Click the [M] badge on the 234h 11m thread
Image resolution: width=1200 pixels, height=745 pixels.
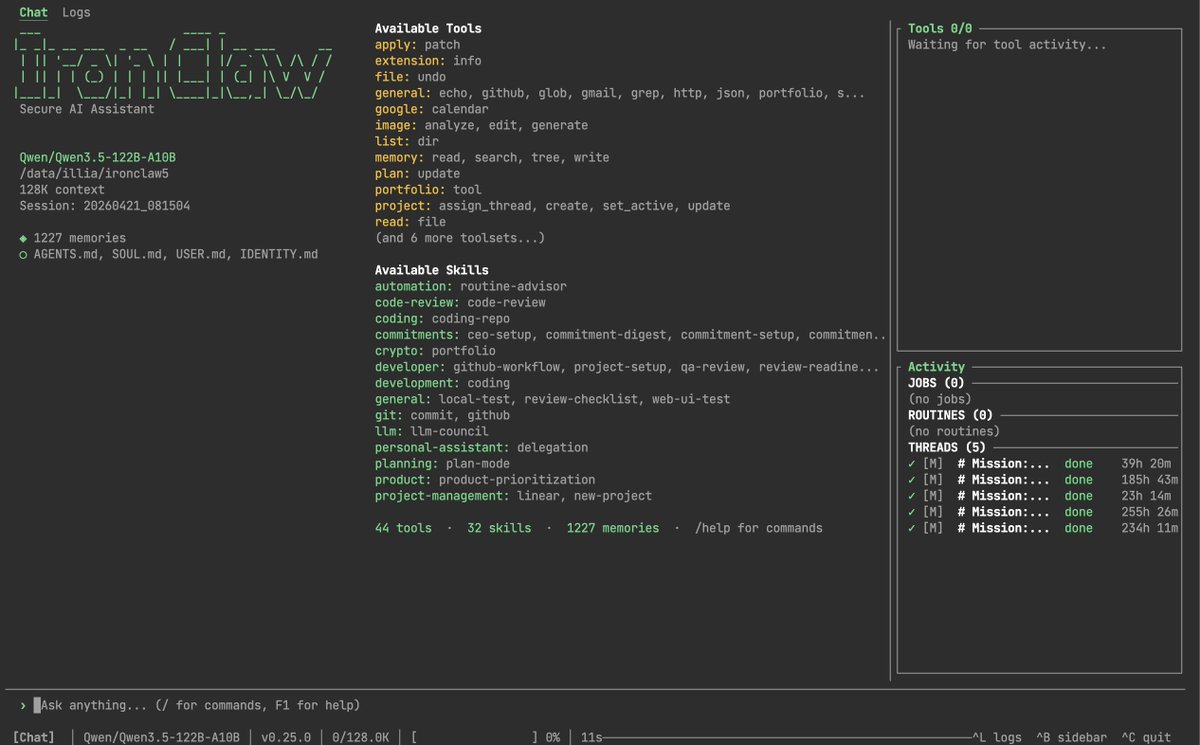pos(933,528)
